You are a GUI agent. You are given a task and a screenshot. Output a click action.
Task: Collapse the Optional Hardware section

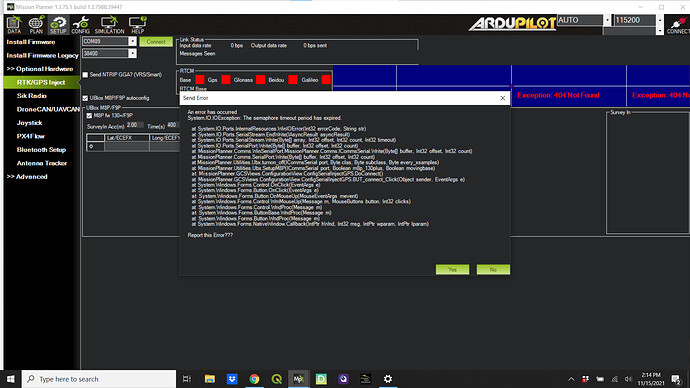pyautogui.click(x=40, y=69)
